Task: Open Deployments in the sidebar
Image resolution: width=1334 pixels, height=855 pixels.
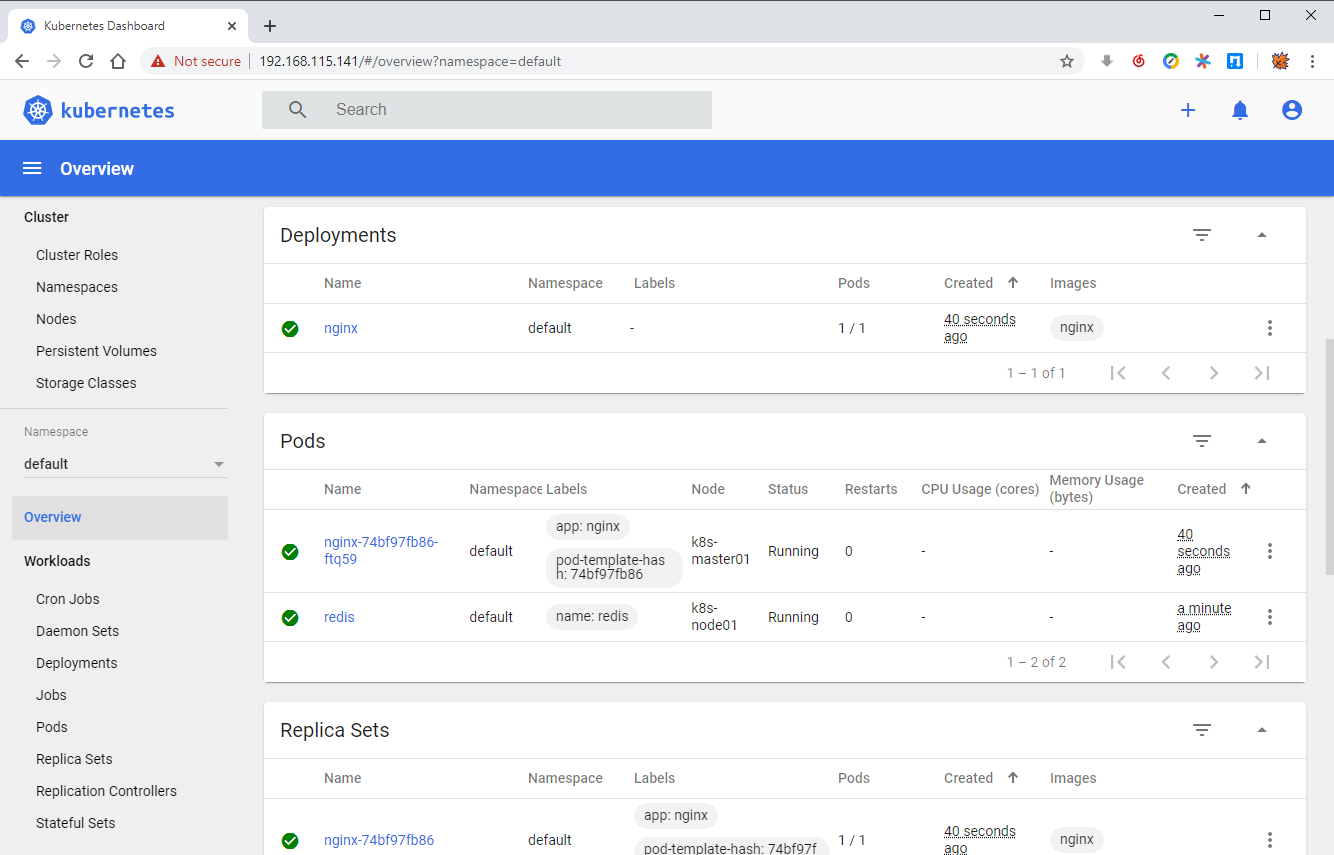Action: click(76, 663)
